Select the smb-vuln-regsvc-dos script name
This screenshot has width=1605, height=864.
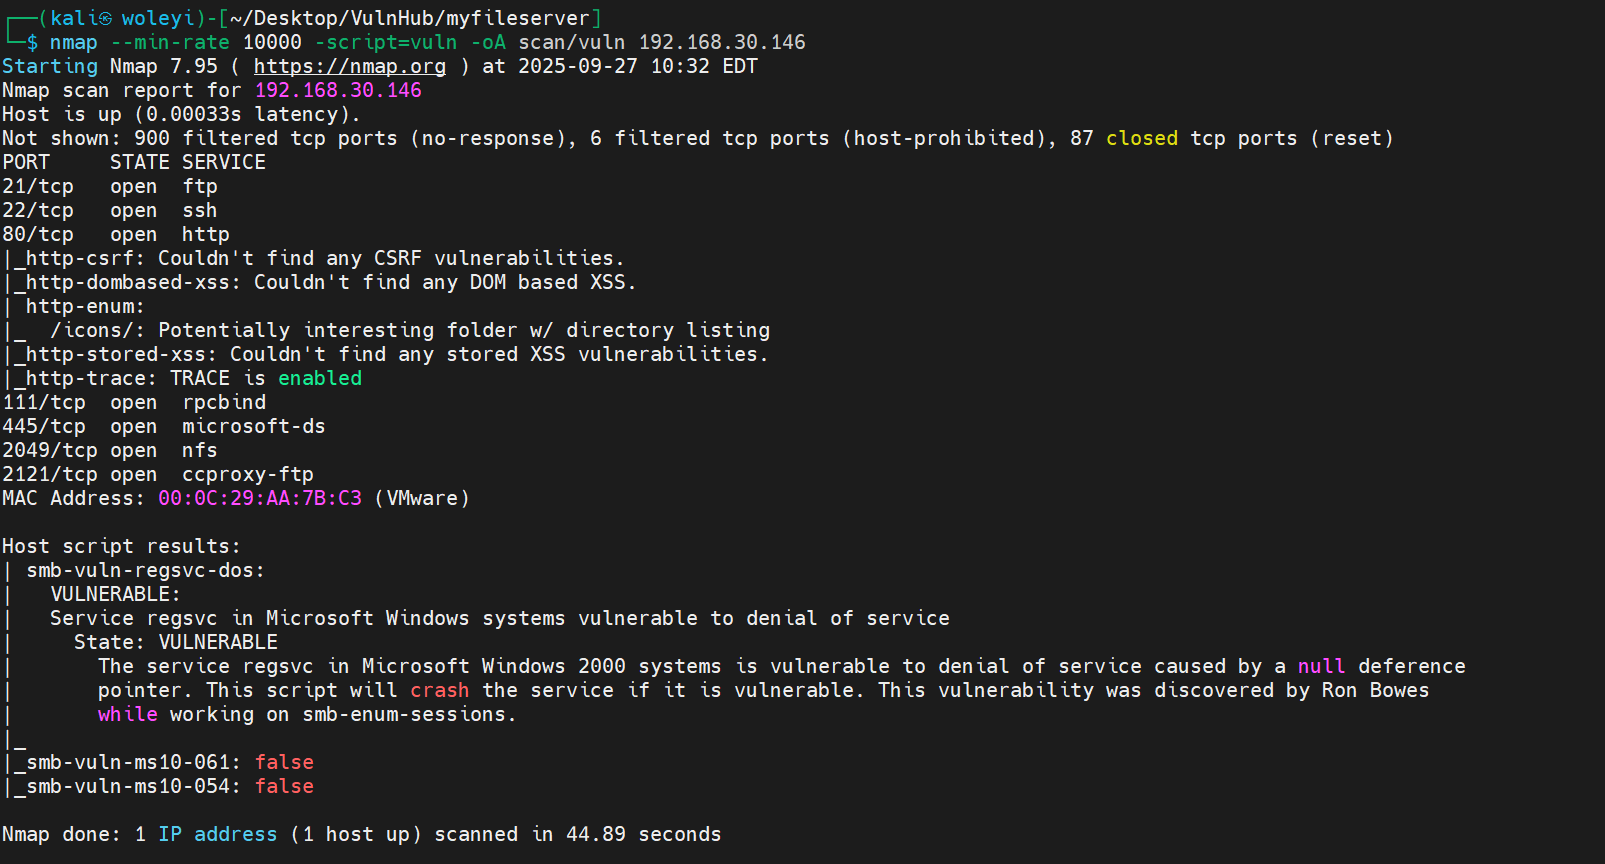[142, 570]
